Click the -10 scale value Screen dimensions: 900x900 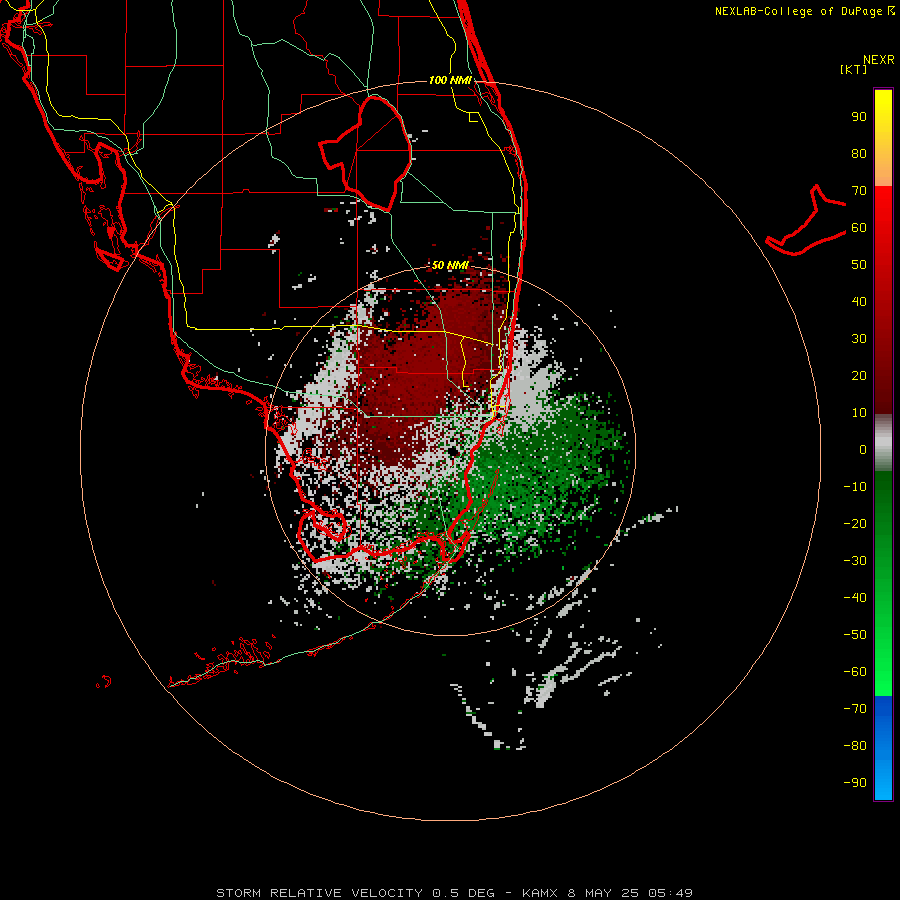[855, 487]
